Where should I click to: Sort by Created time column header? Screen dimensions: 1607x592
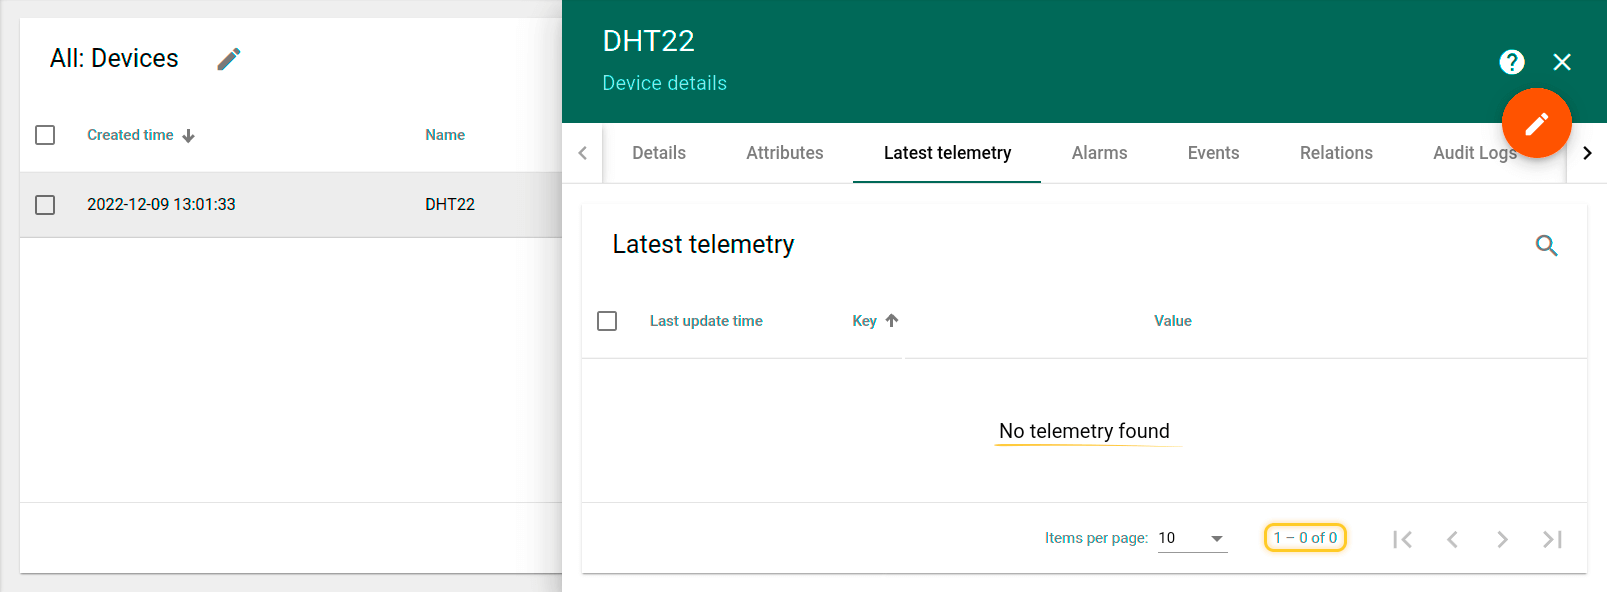tap(130, 135)
